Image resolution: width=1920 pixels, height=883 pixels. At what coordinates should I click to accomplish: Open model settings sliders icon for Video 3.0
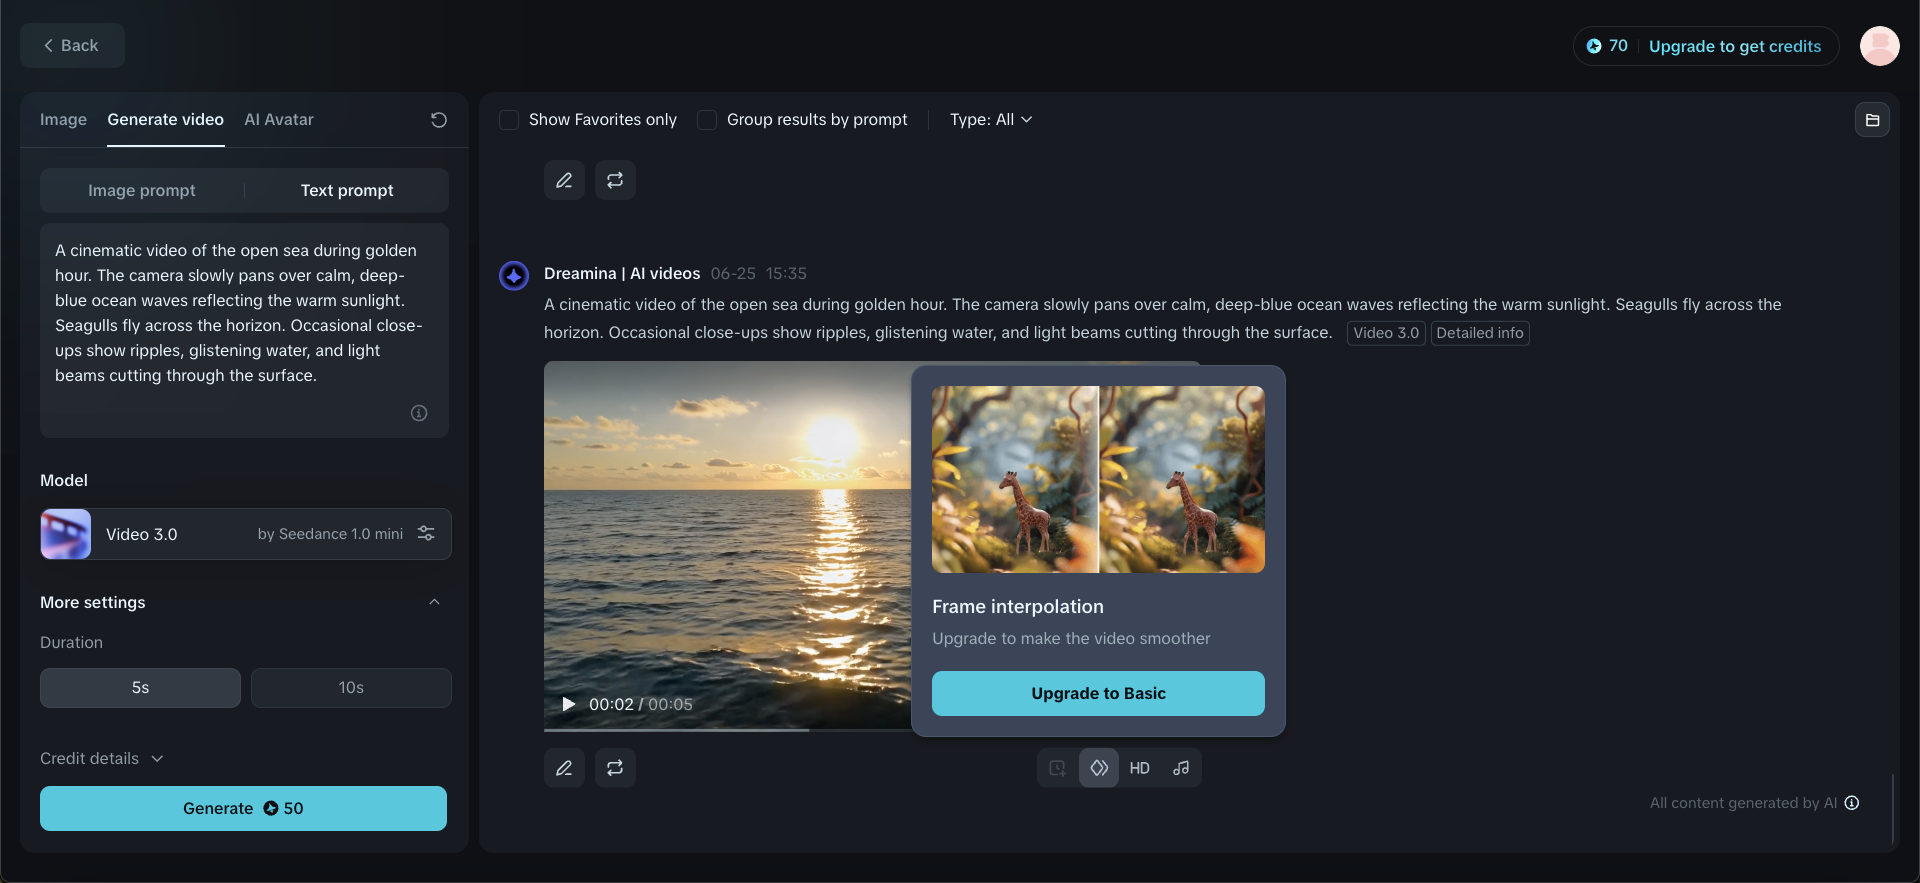(x=426, y=534)
